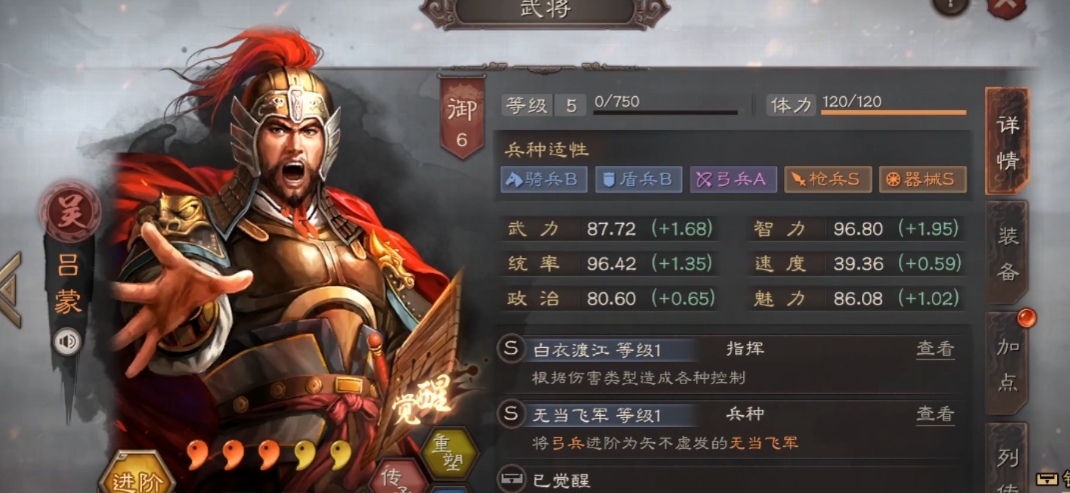View details of 无当飞军 via 查看
Viewport: 1070px width, 493px height.
934,414
